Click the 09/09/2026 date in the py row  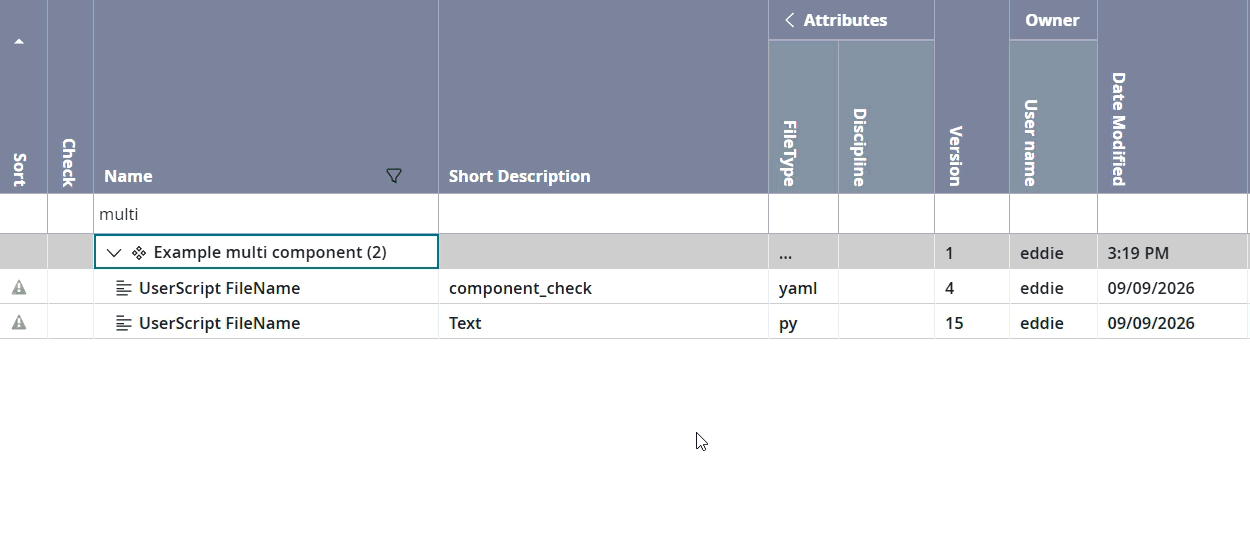[1173, 323]
